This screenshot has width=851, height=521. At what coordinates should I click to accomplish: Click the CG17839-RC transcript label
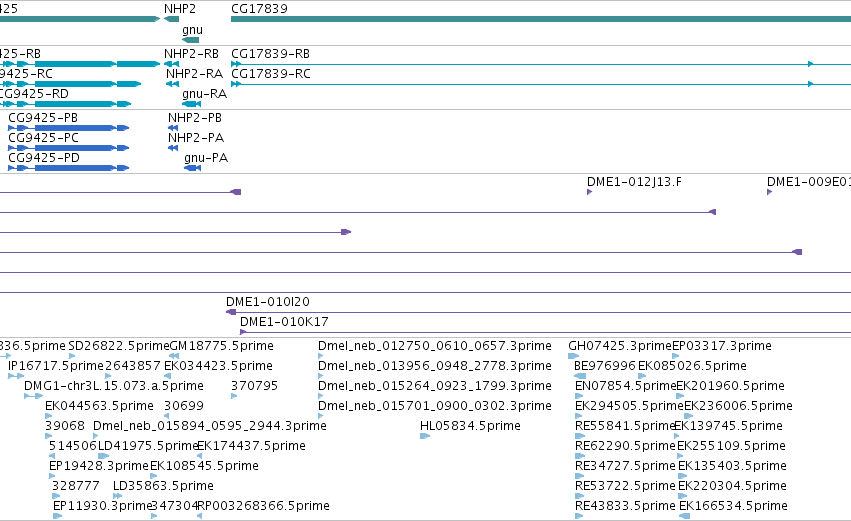pyautogui.click(x=271, y=74)
